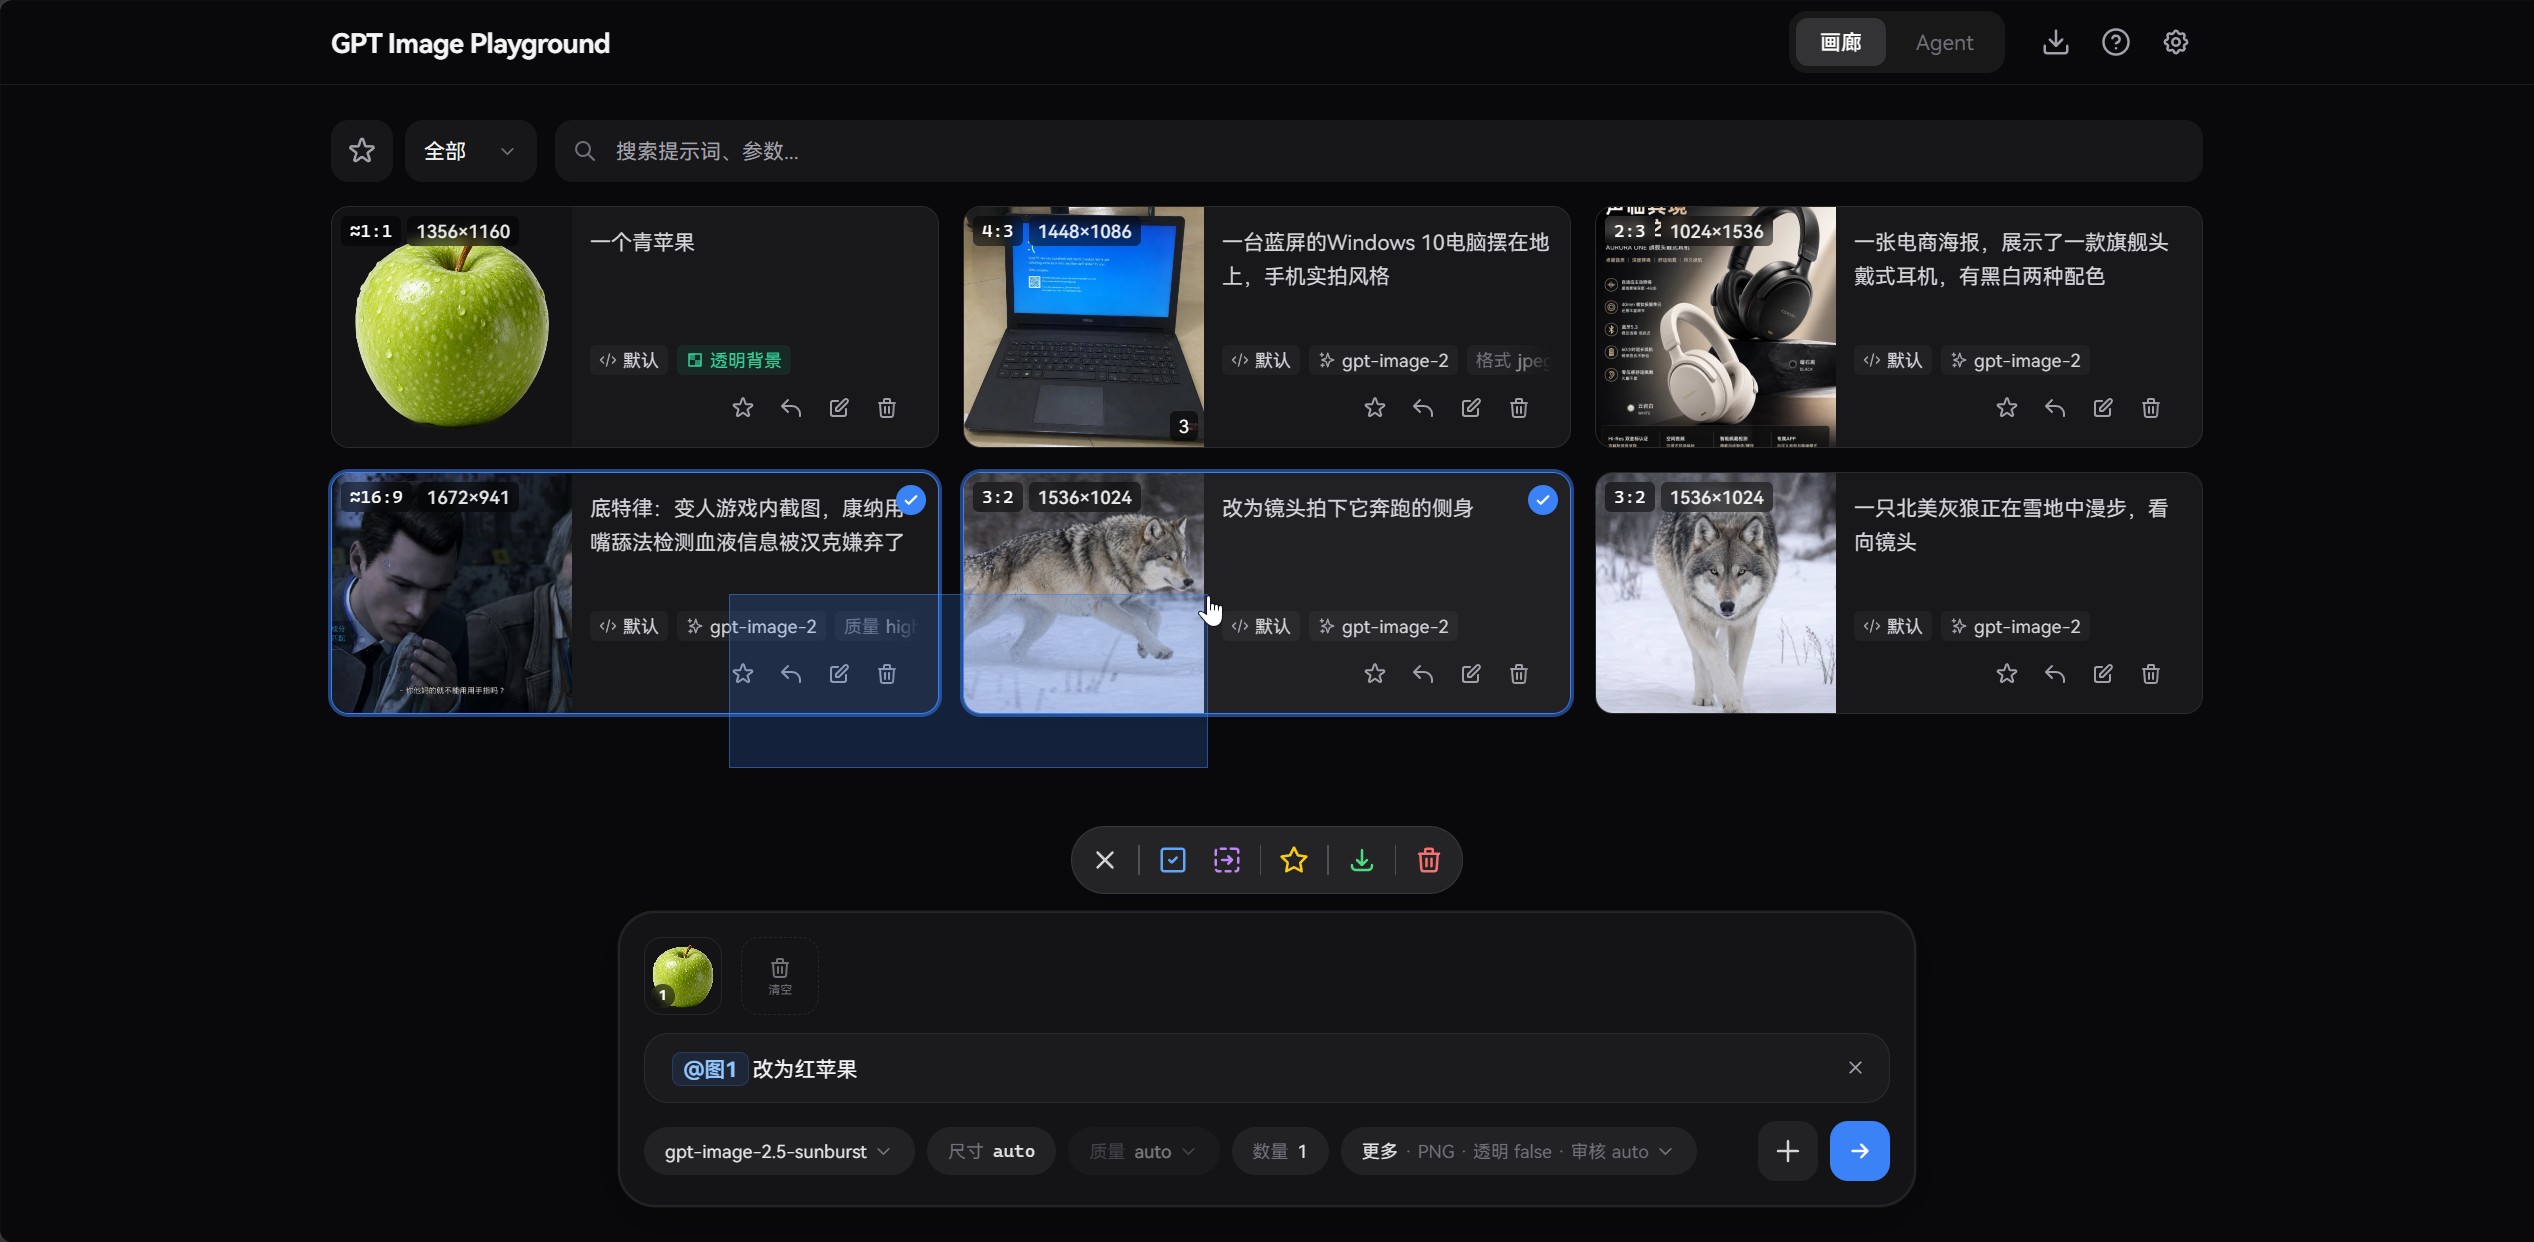Screen dimensions: 2534x1242
Task: Favorite the Windows 10 blue-screen card
Action: 1375,408
